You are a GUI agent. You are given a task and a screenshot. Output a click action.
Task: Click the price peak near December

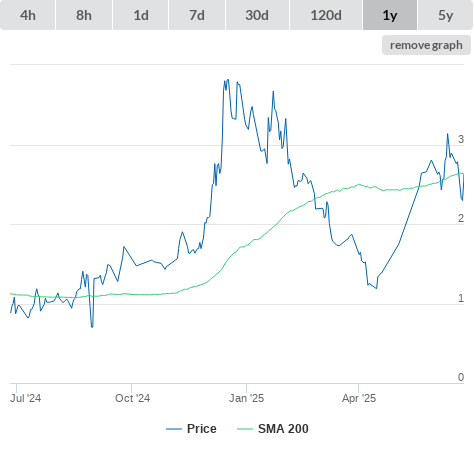click(228, 80)
